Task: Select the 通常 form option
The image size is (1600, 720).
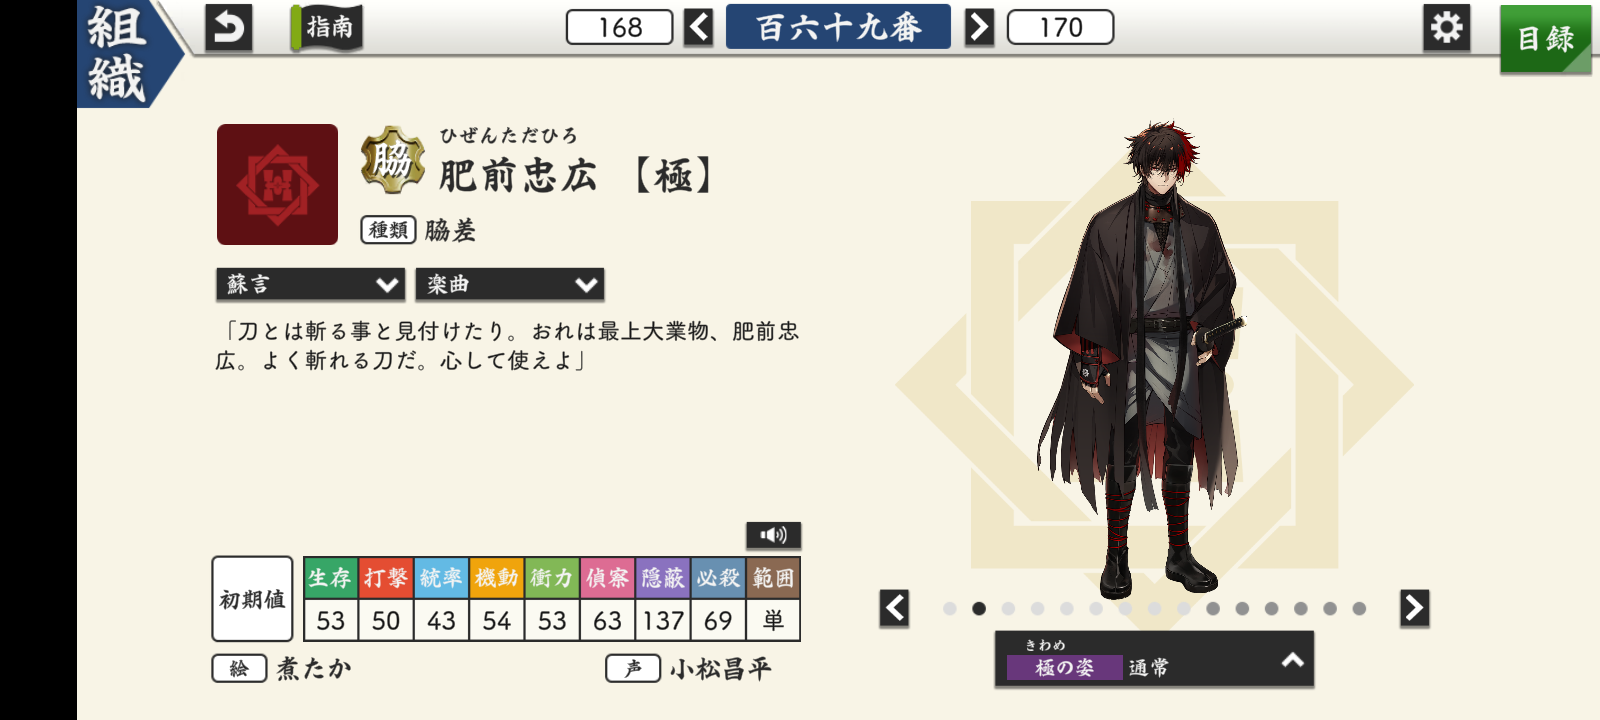Action: click(x=1148, y=667)
